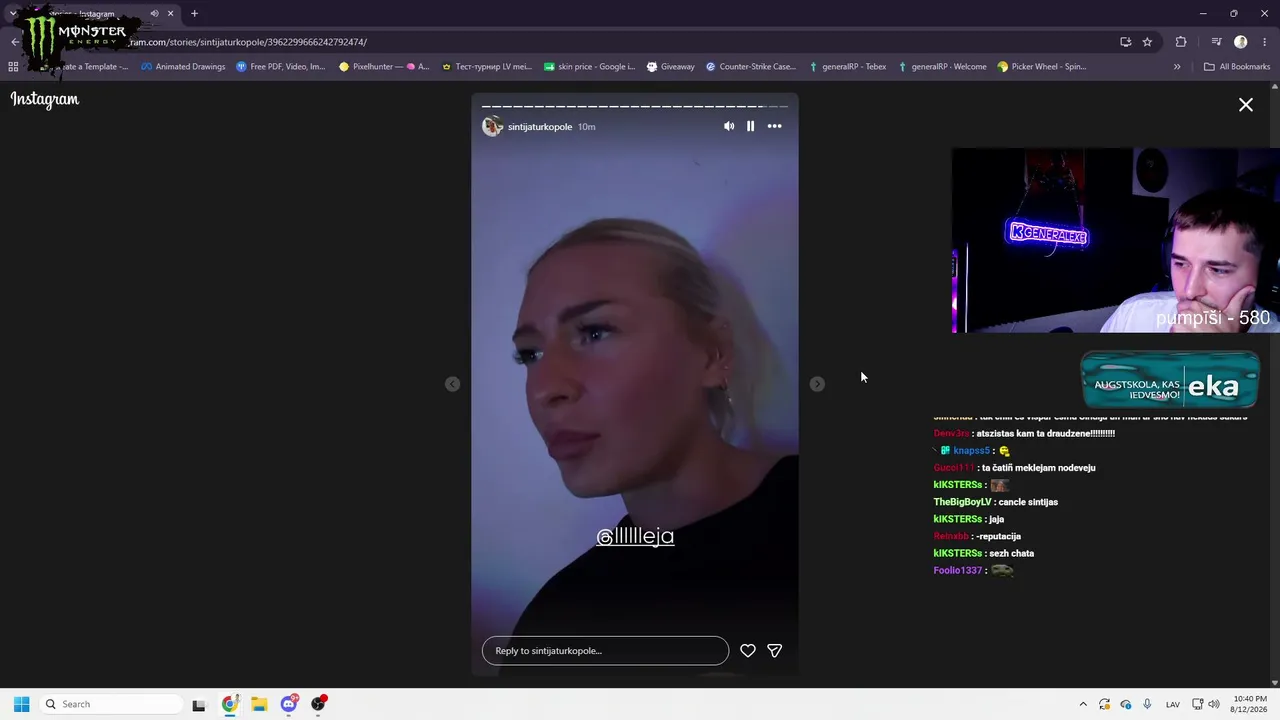Open the Animated Drawings bookmark
1280x720 pixels.
[183, 67]
